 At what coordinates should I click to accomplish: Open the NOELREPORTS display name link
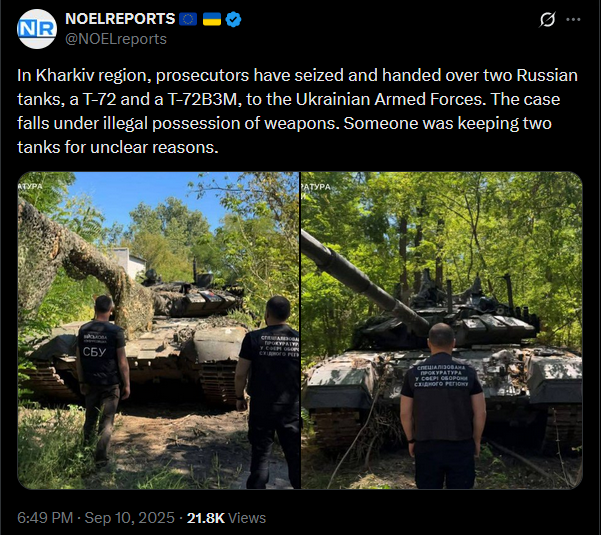click(x=120, y=19)
